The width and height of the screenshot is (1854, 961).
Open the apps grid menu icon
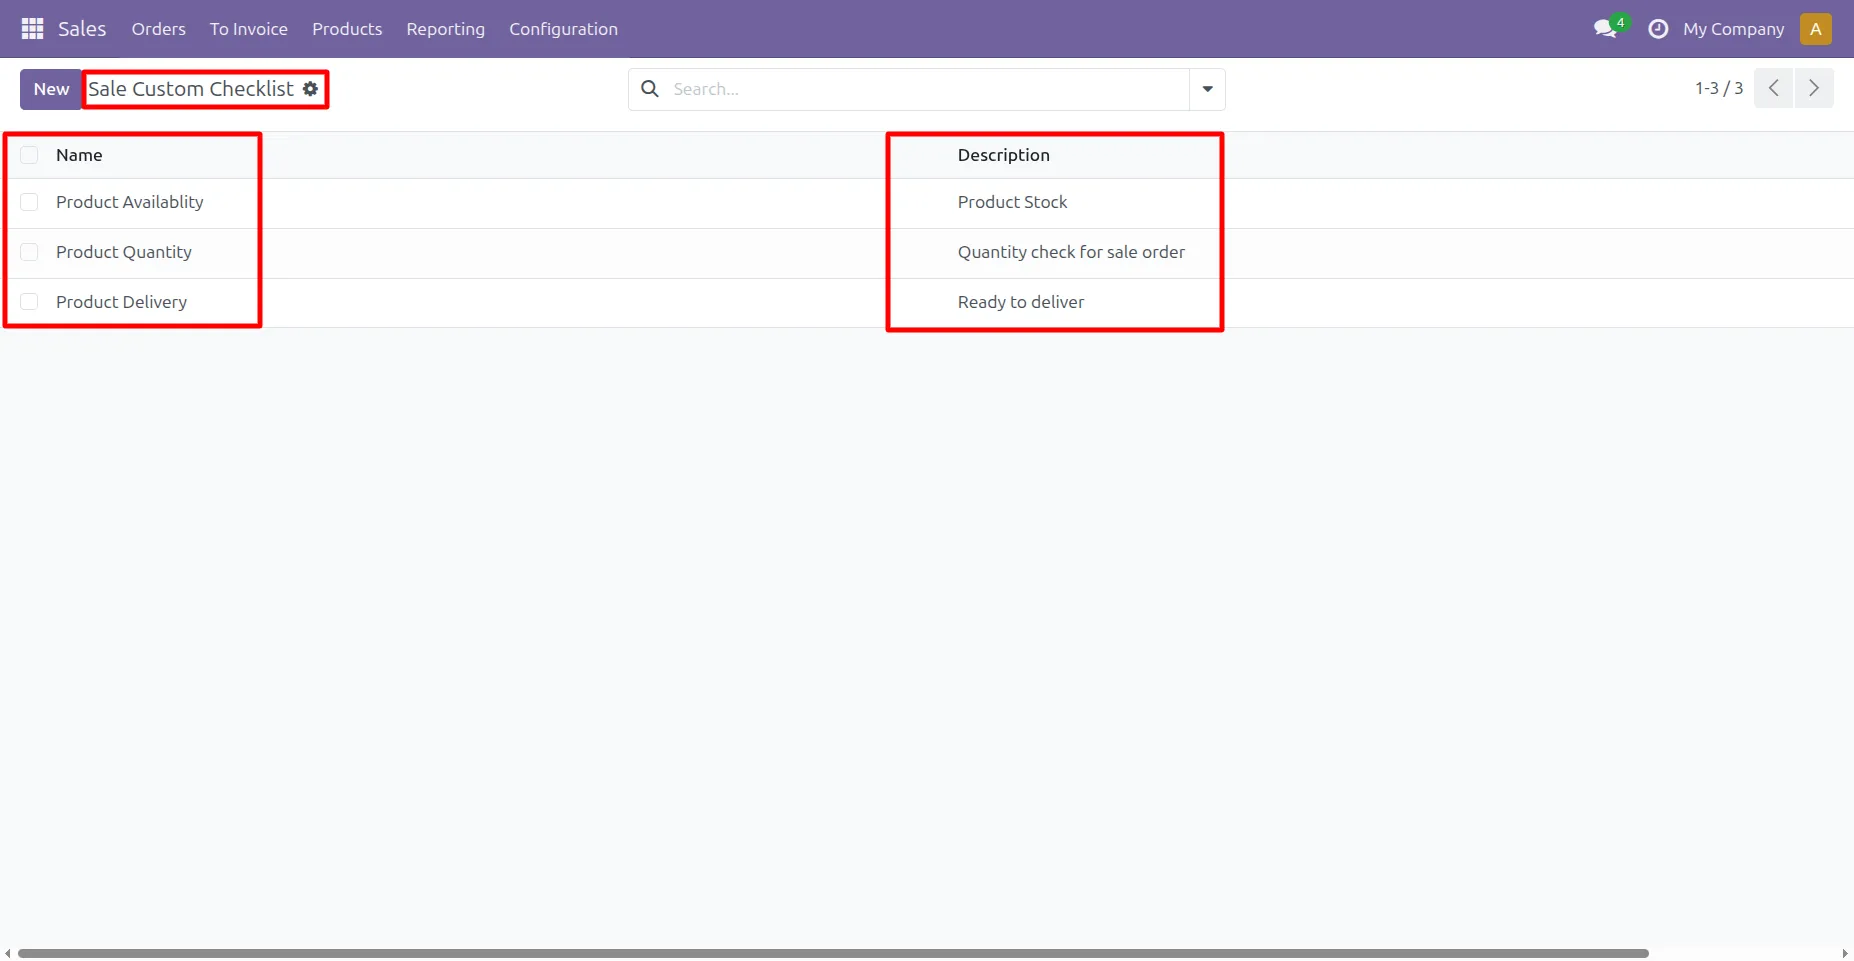(32, 29)
